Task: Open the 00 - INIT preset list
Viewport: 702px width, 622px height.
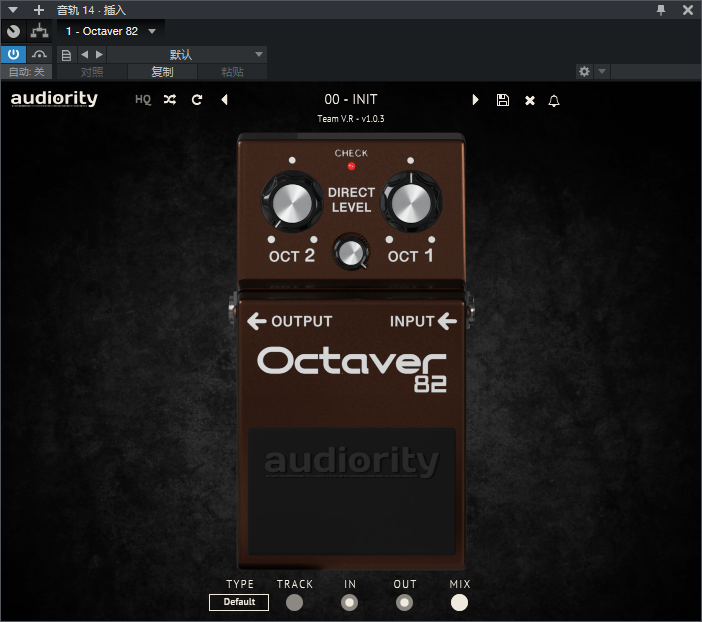Action: (351, 100)
